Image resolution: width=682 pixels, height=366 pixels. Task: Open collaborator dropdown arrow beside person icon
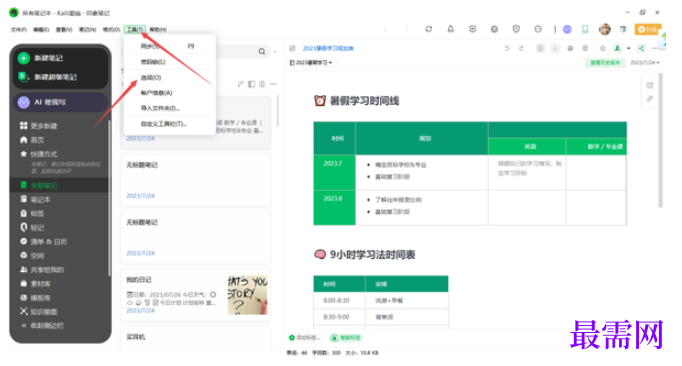coord(629,48)
